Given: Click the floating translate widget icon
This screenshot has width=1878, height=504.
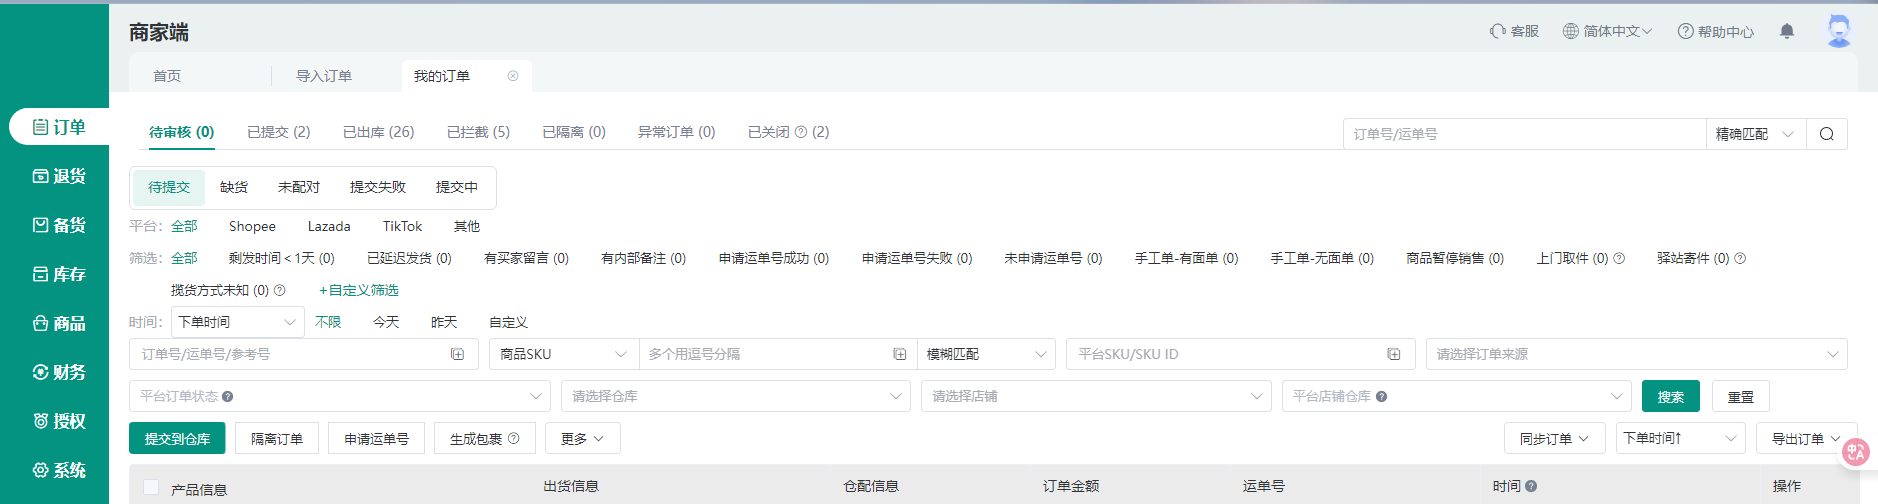Looking at the screenshot, I should point(1856,452).
